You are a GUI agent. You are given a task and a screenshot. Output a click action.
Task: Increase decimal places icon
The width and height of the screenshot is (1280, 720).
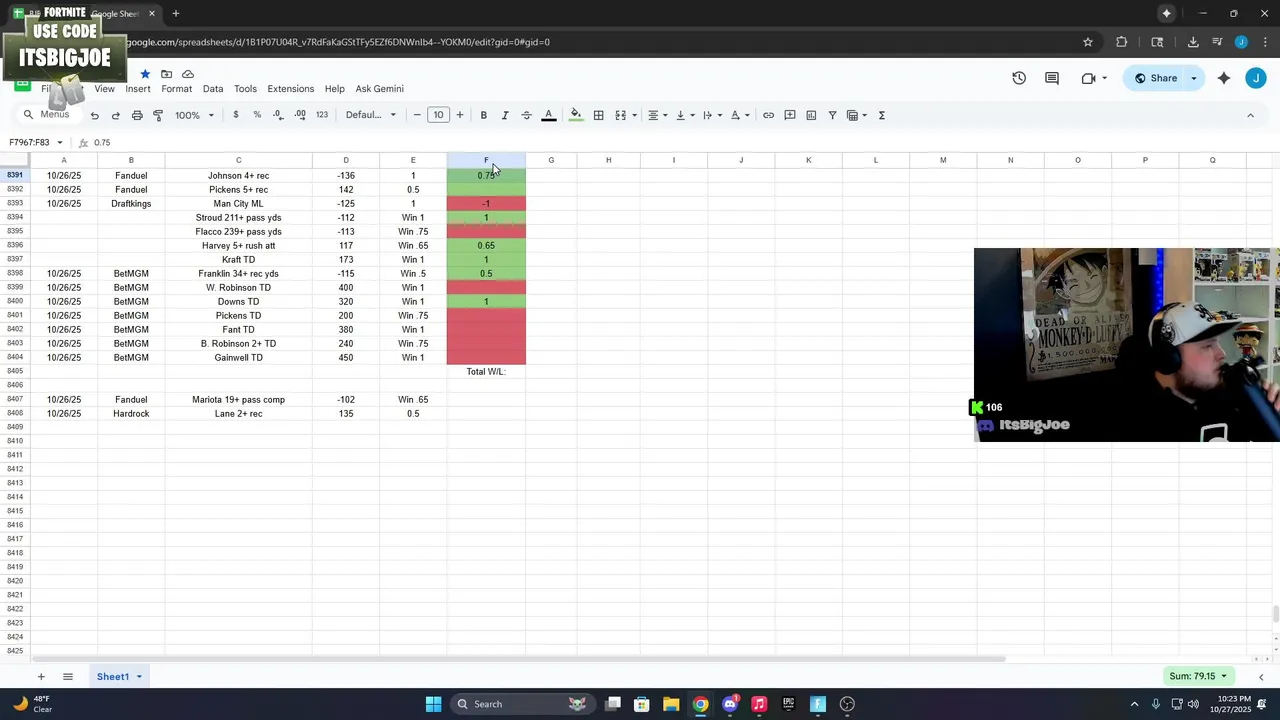[x=300, y=115]
